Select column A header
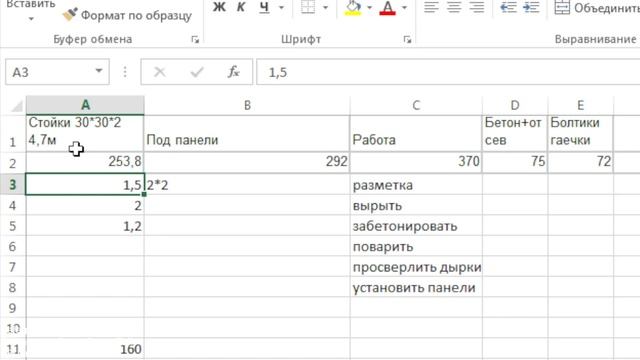640x360 pixels. click(85, 105)
